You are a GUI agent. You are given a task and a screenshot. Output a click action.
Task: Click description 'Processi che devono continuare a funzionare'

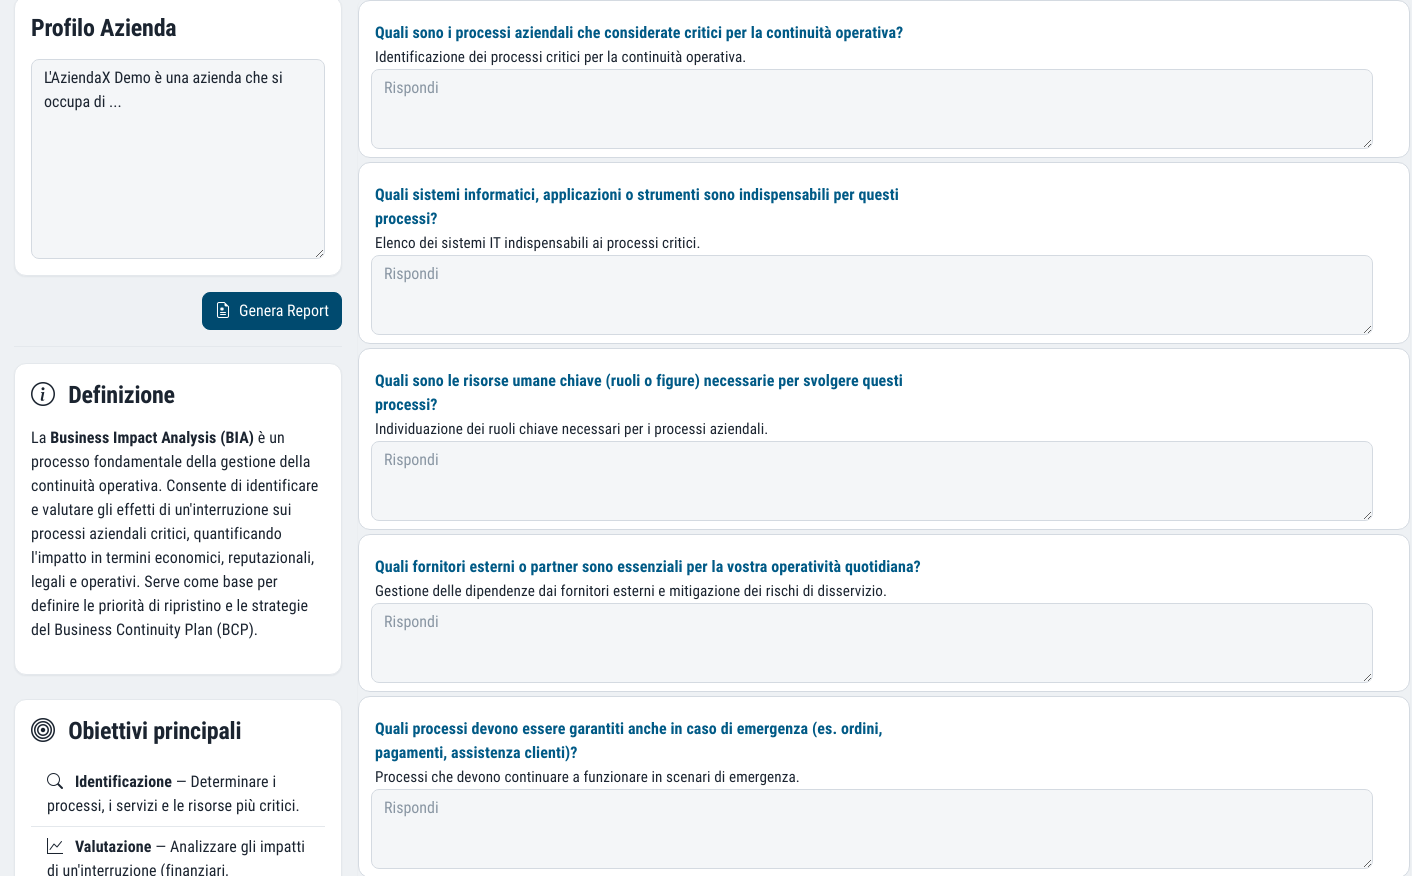tap(587, 777)
